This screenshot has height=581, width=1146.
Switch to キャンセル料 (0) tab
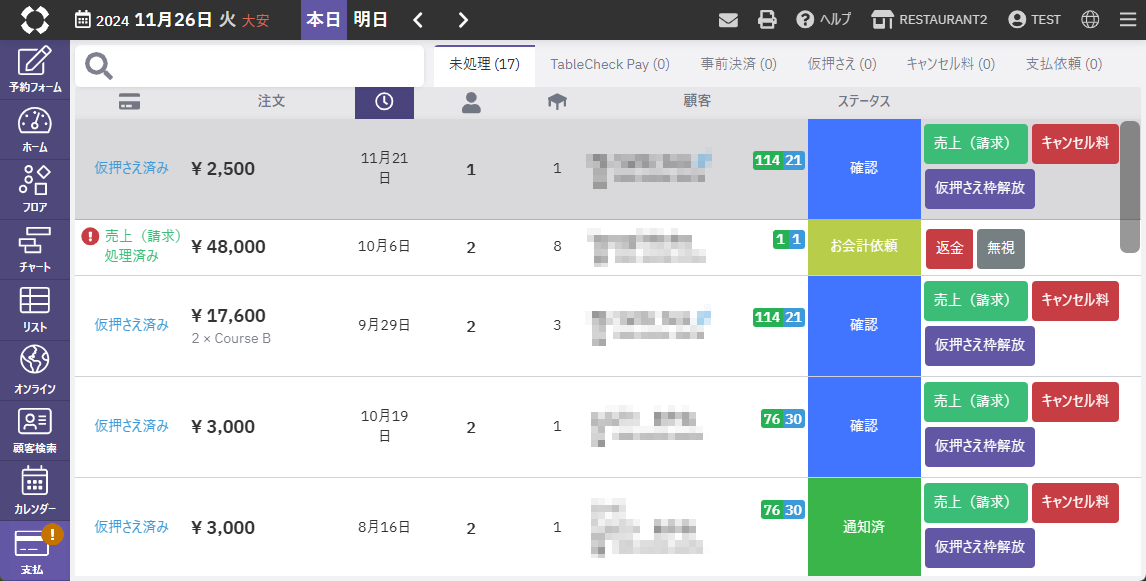click(x=951, y=64)
